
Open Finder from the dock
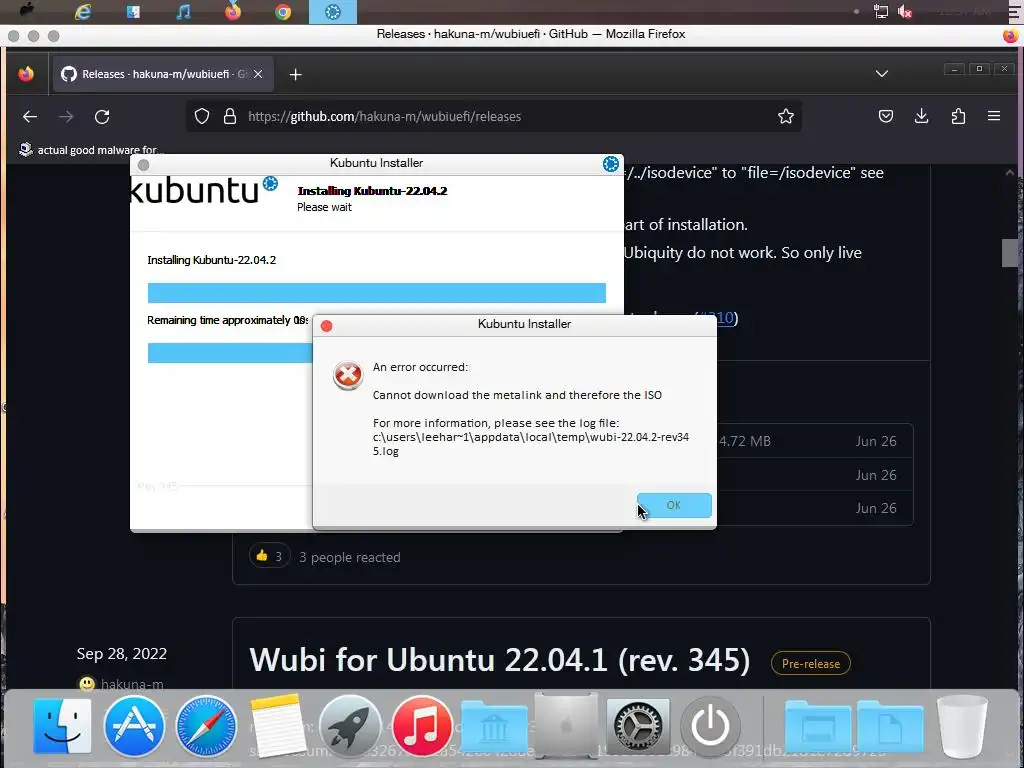tap(63, 726)
